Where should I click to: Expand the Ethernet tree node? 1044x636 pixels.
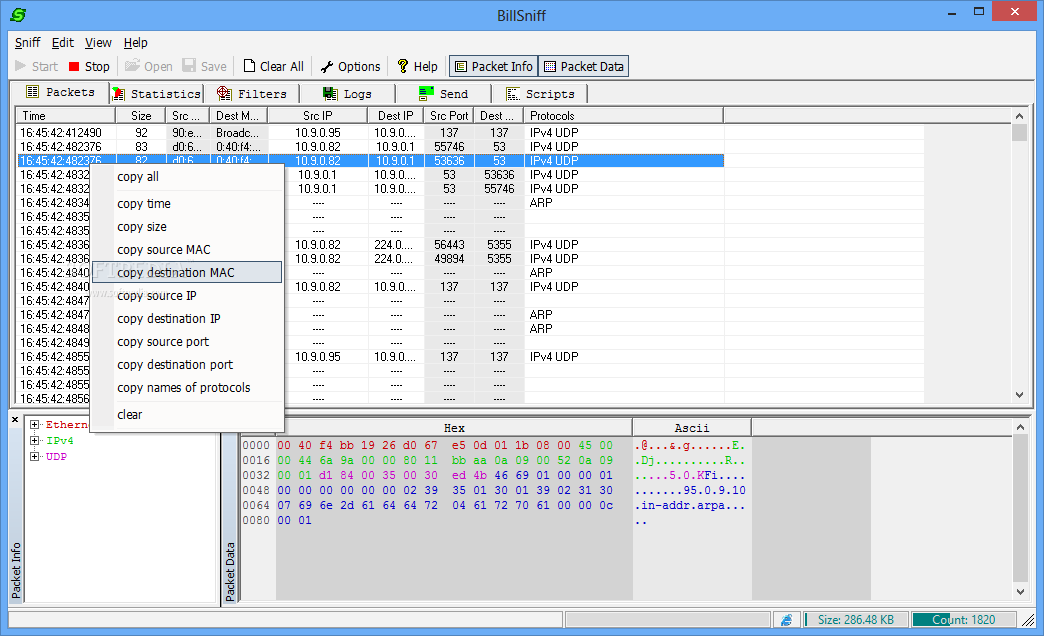pos(35,424)
